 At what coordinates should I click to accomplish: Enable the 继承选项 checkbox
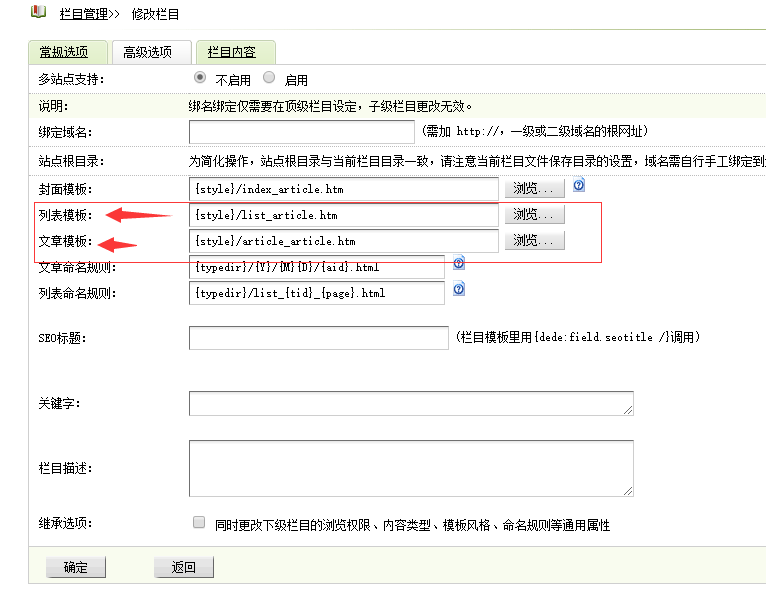(x=199, y=522)
